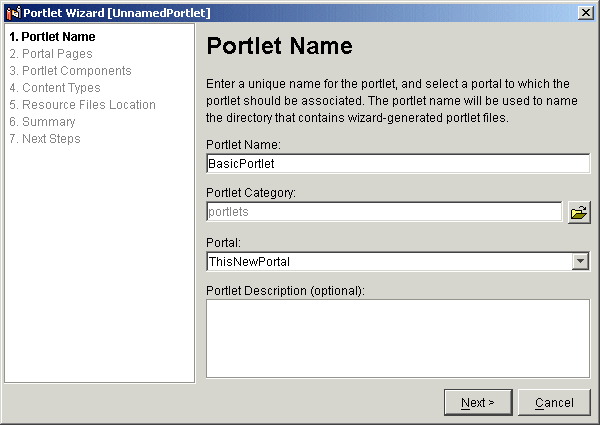Click the Portlet Wizard title bar icon

[13, 13]
